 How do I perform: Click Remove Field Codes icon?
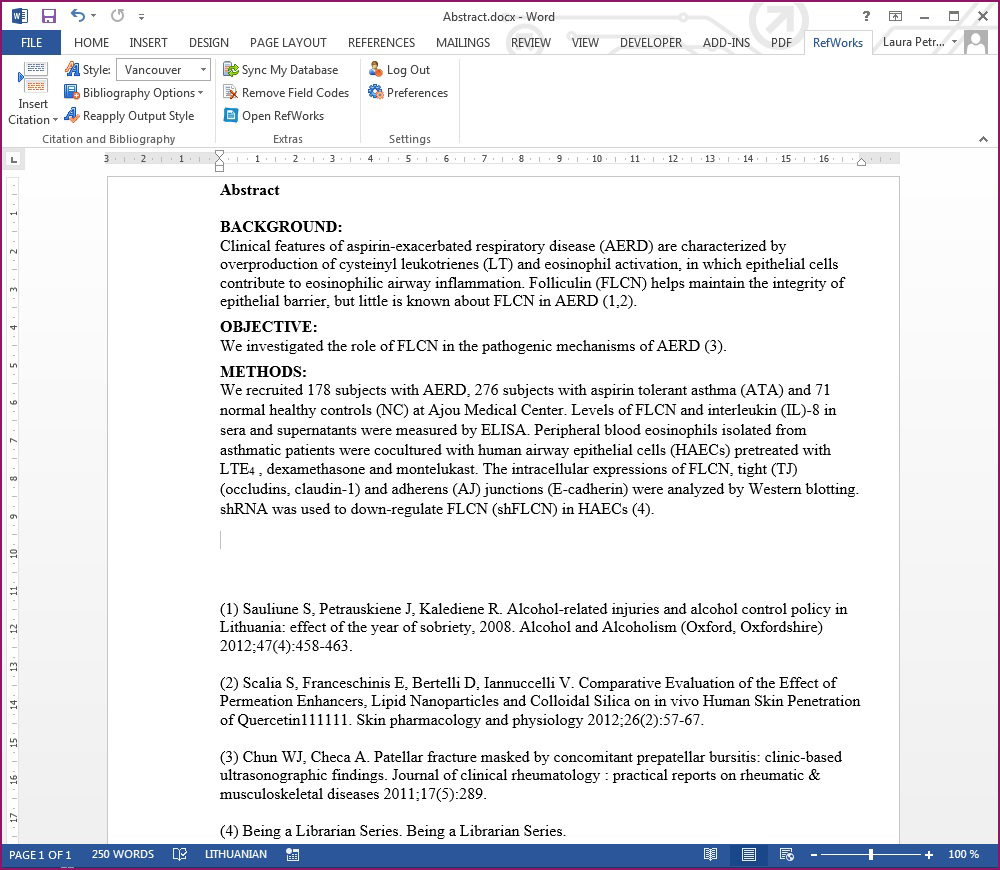coord(231,93)
